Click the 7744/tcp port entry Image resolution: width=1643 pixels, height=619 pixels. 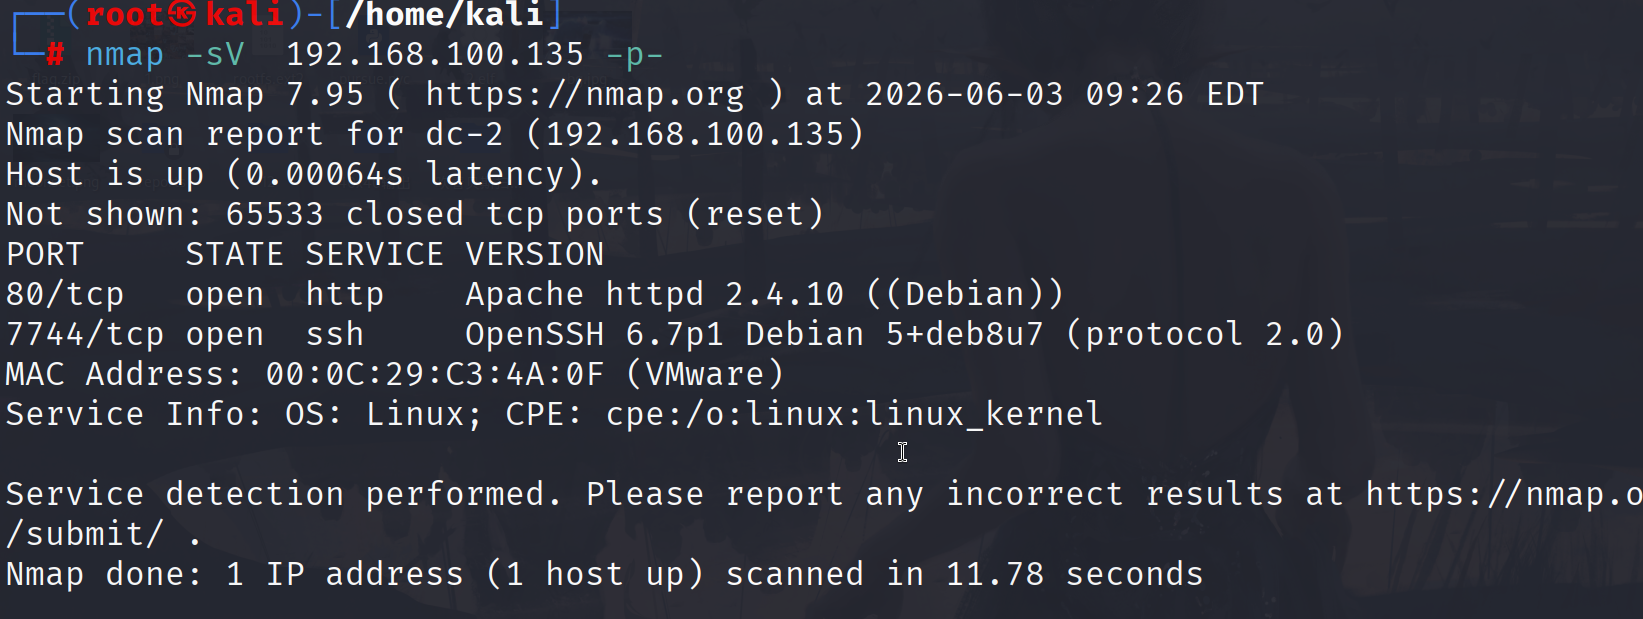pos(85,334)
